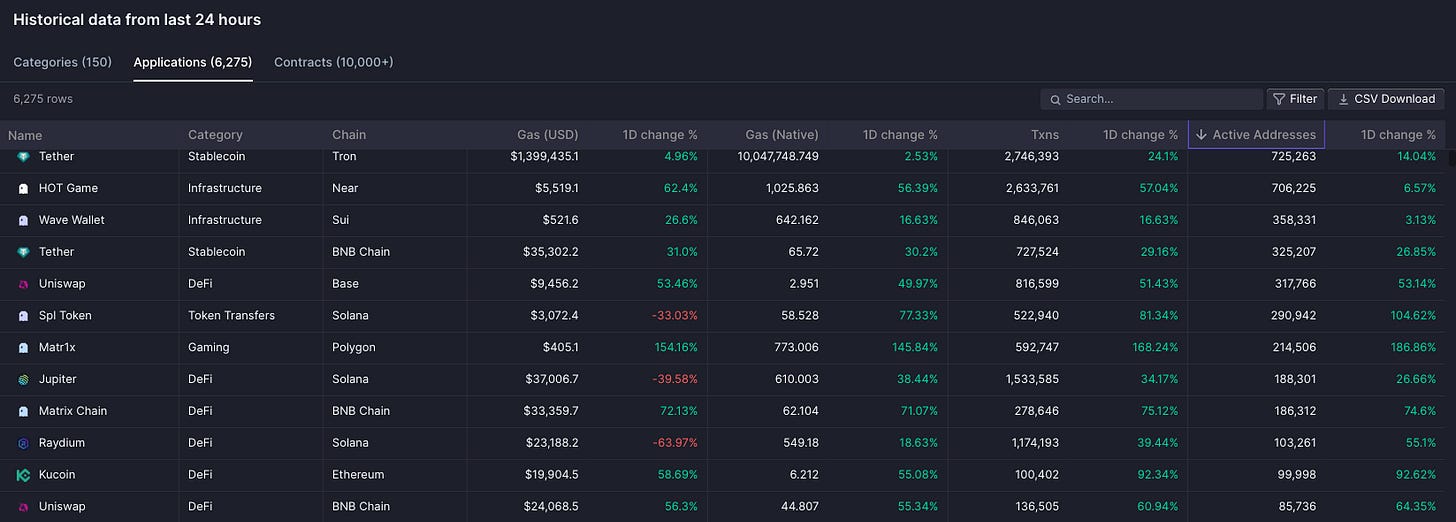Image resolution: width=1456 pixels, height=522 pixels.
Task: Sort by the Txns column header
Action: click(1045, 135)
